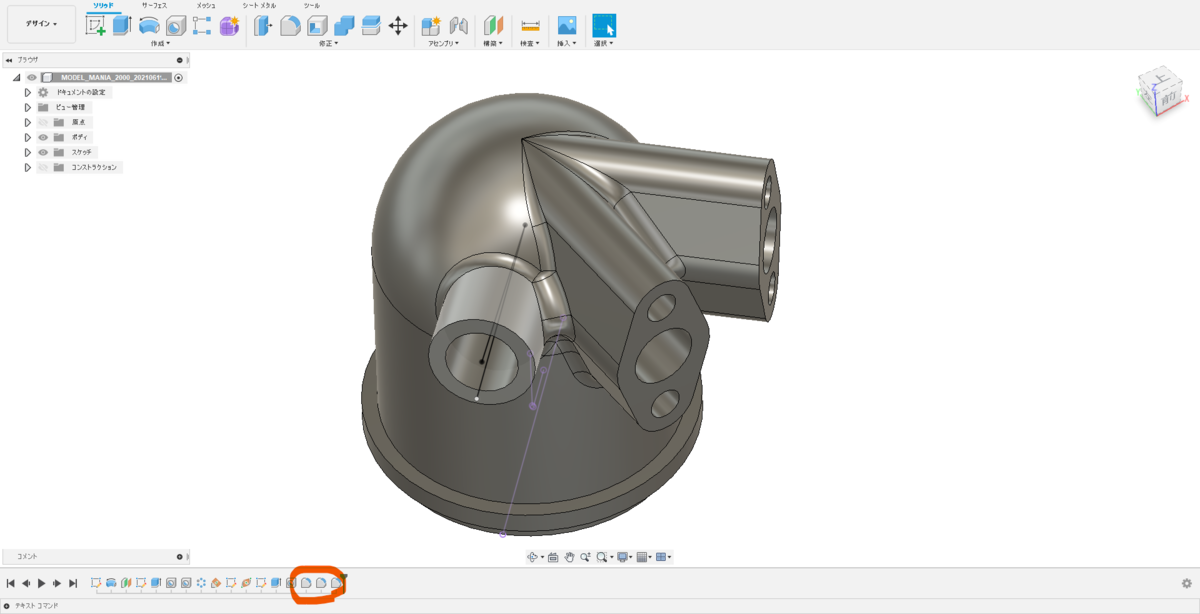The image size is (1200, 614).
Task: Activate the root component radio button
Action: [x=178, y=77]
